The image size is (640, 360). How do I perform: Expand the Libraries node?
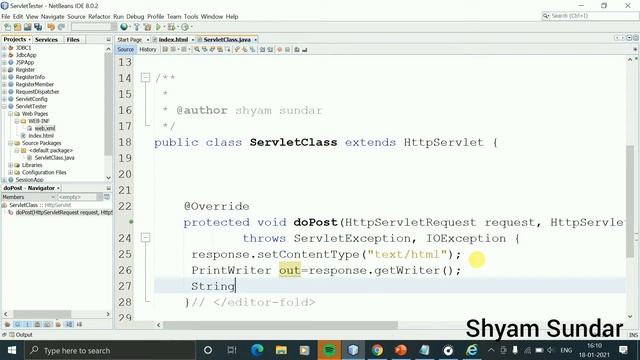(x=11, y=165)
